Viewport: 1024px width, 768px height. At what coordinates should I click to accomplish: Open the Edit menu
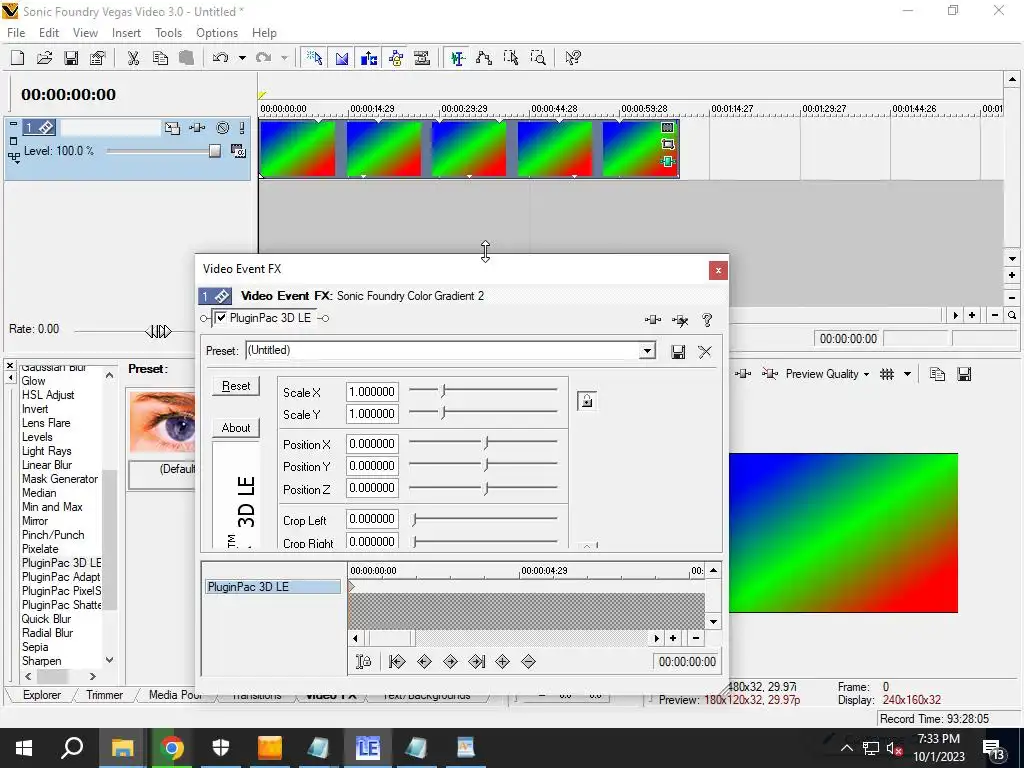[x=49, y=33]
